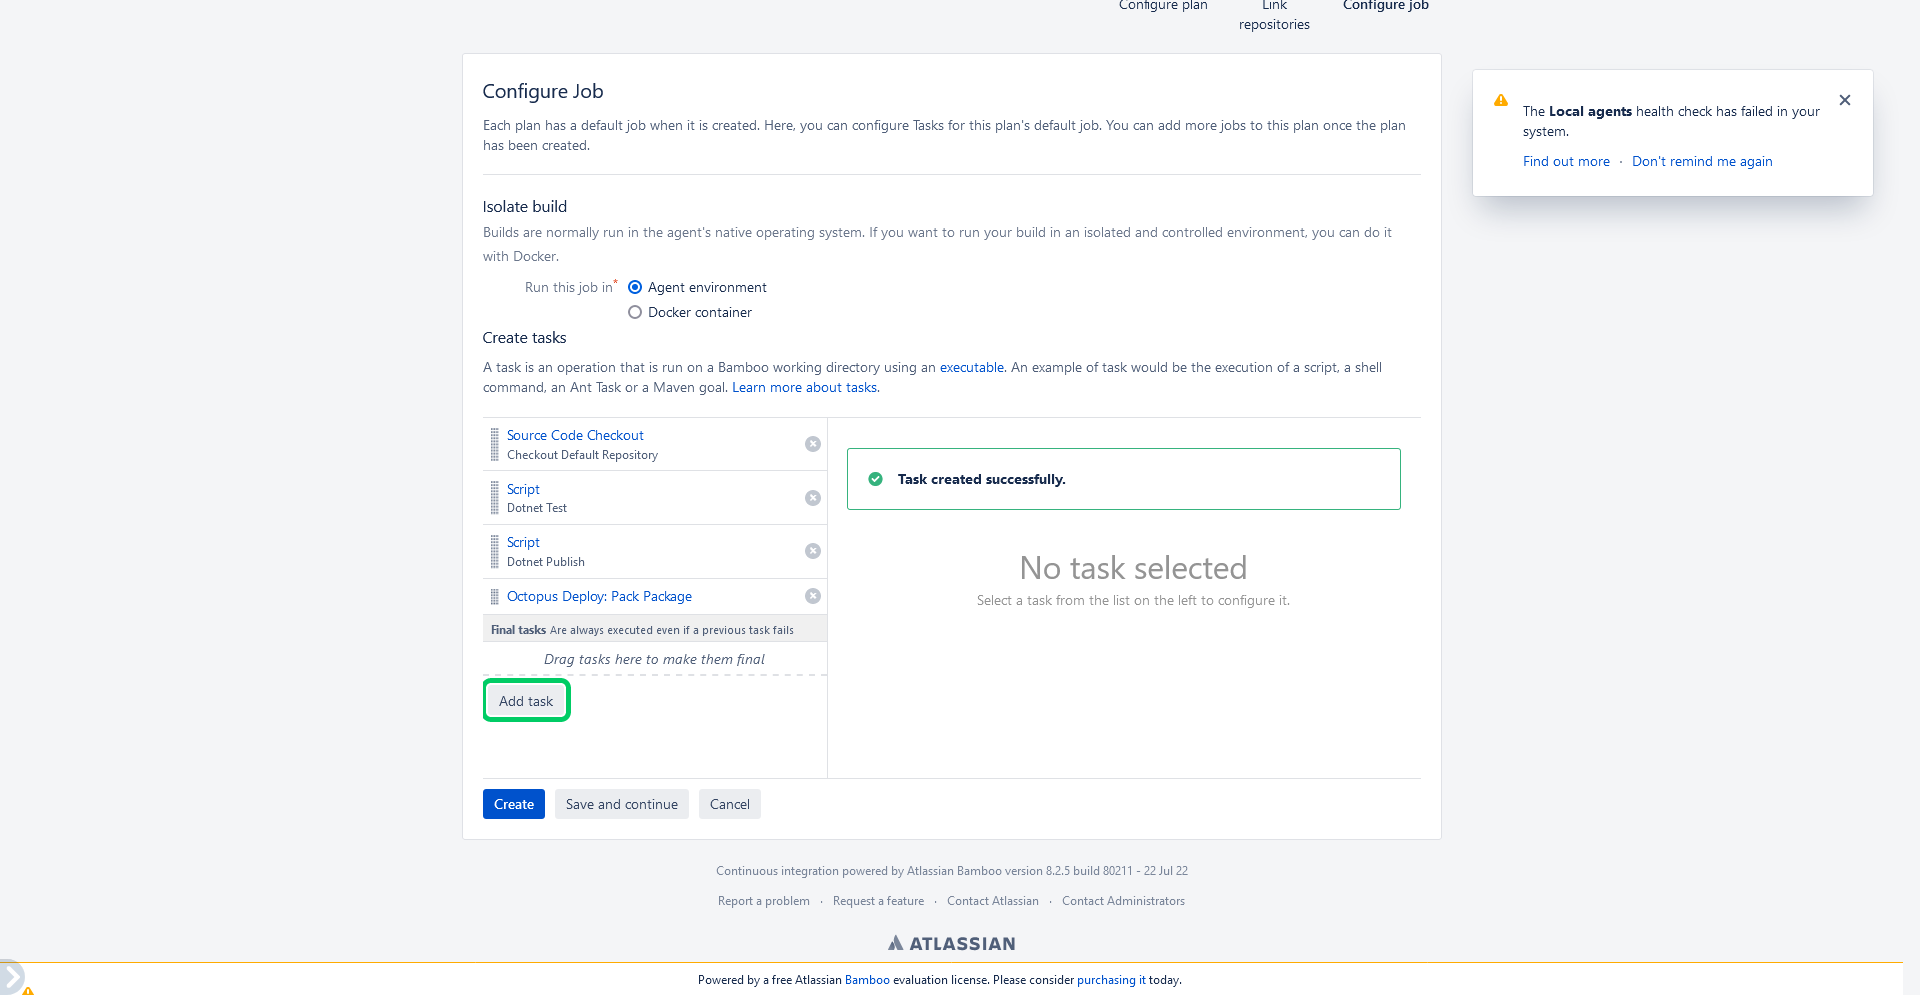Image resolution: width=1920 pixels, height=995 pixels.
Task: Click Save and continue
Action: point(622,804)
